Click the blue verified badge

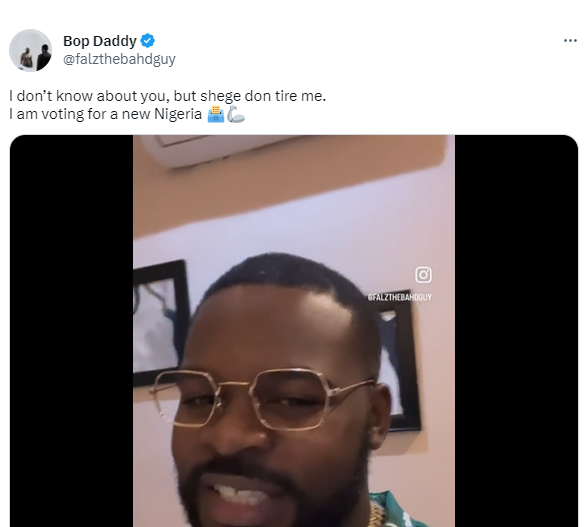click(147, 41)
